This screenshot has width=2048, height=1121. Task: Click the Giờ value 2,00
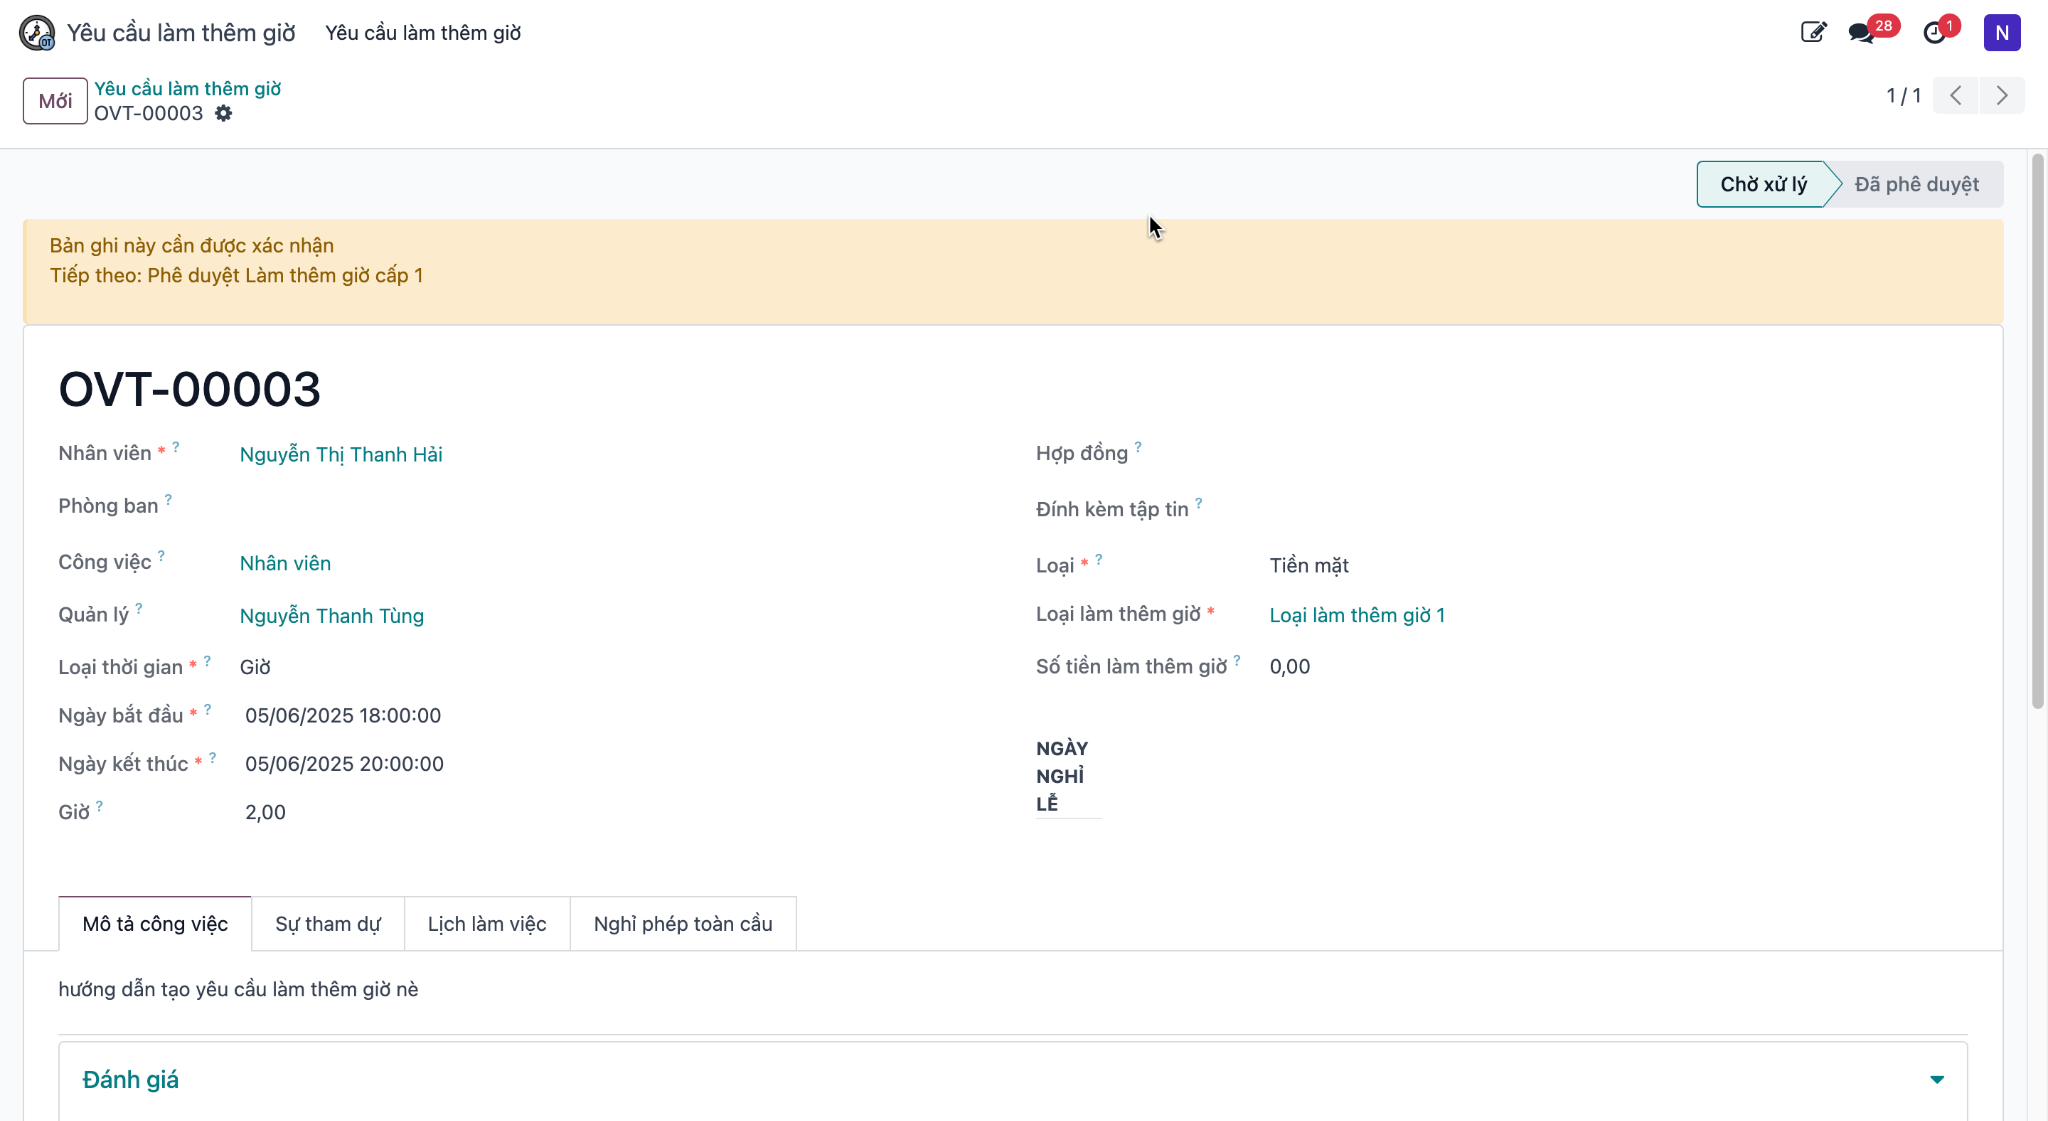click(x=265, y=813)
